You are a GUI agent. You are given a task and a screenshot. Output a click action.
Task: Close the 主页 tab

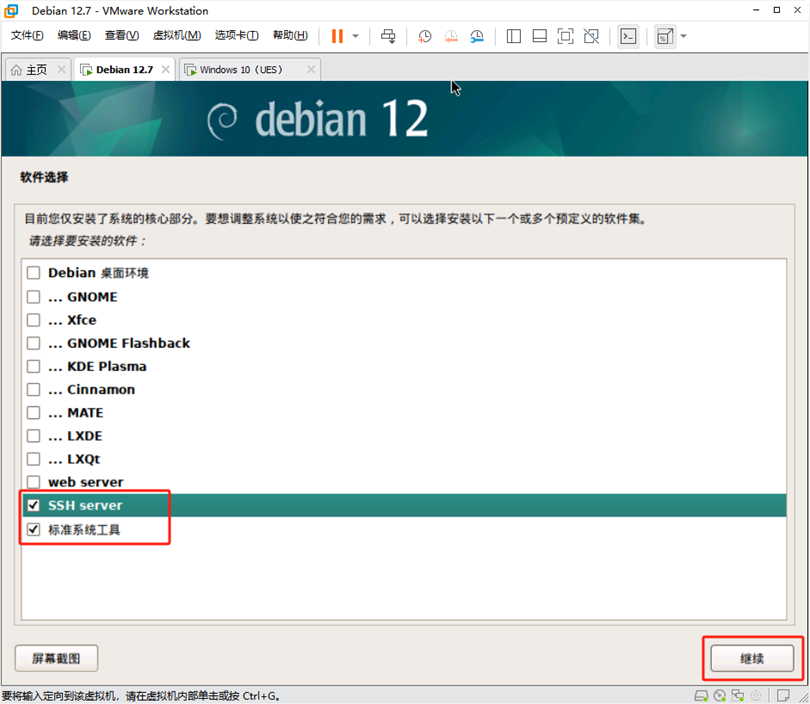click(x=61, y=69)
